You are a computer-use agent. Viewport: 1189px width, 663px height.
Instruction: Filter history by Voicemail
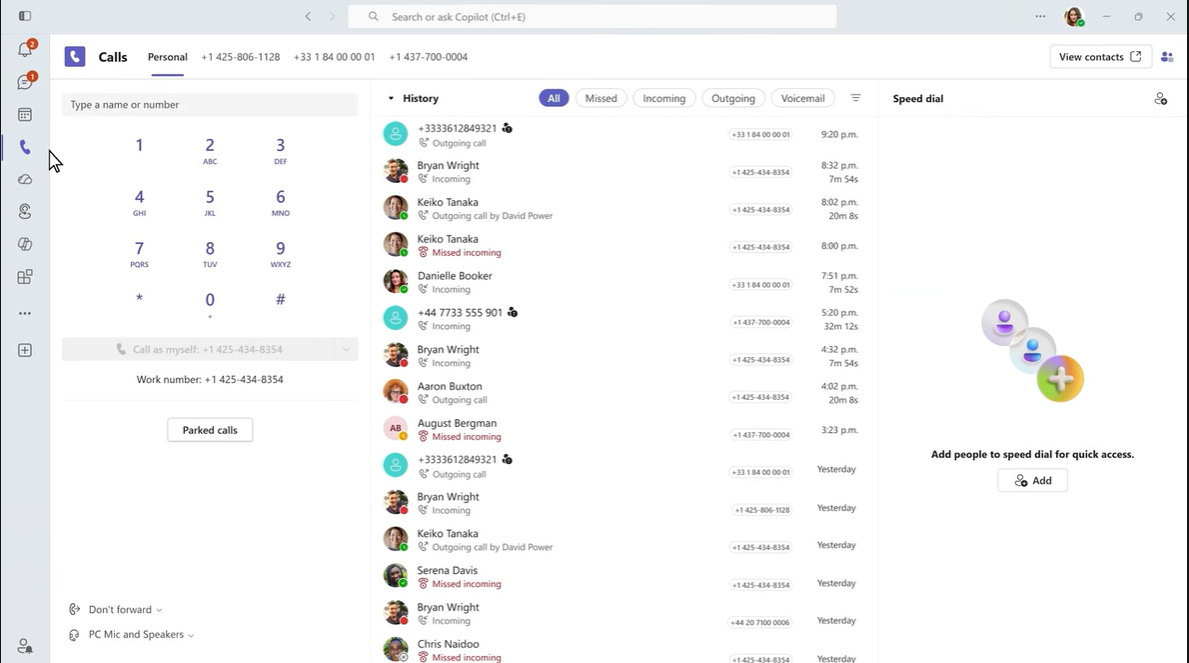point(802,98)
